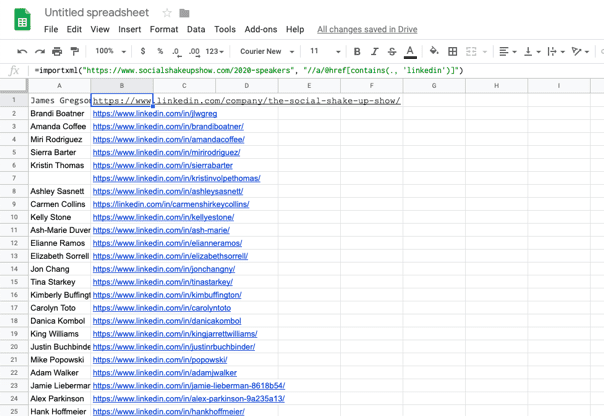Select the cell containing Danica Kombol
Viewport: 604px width, 416px height.
59,321
